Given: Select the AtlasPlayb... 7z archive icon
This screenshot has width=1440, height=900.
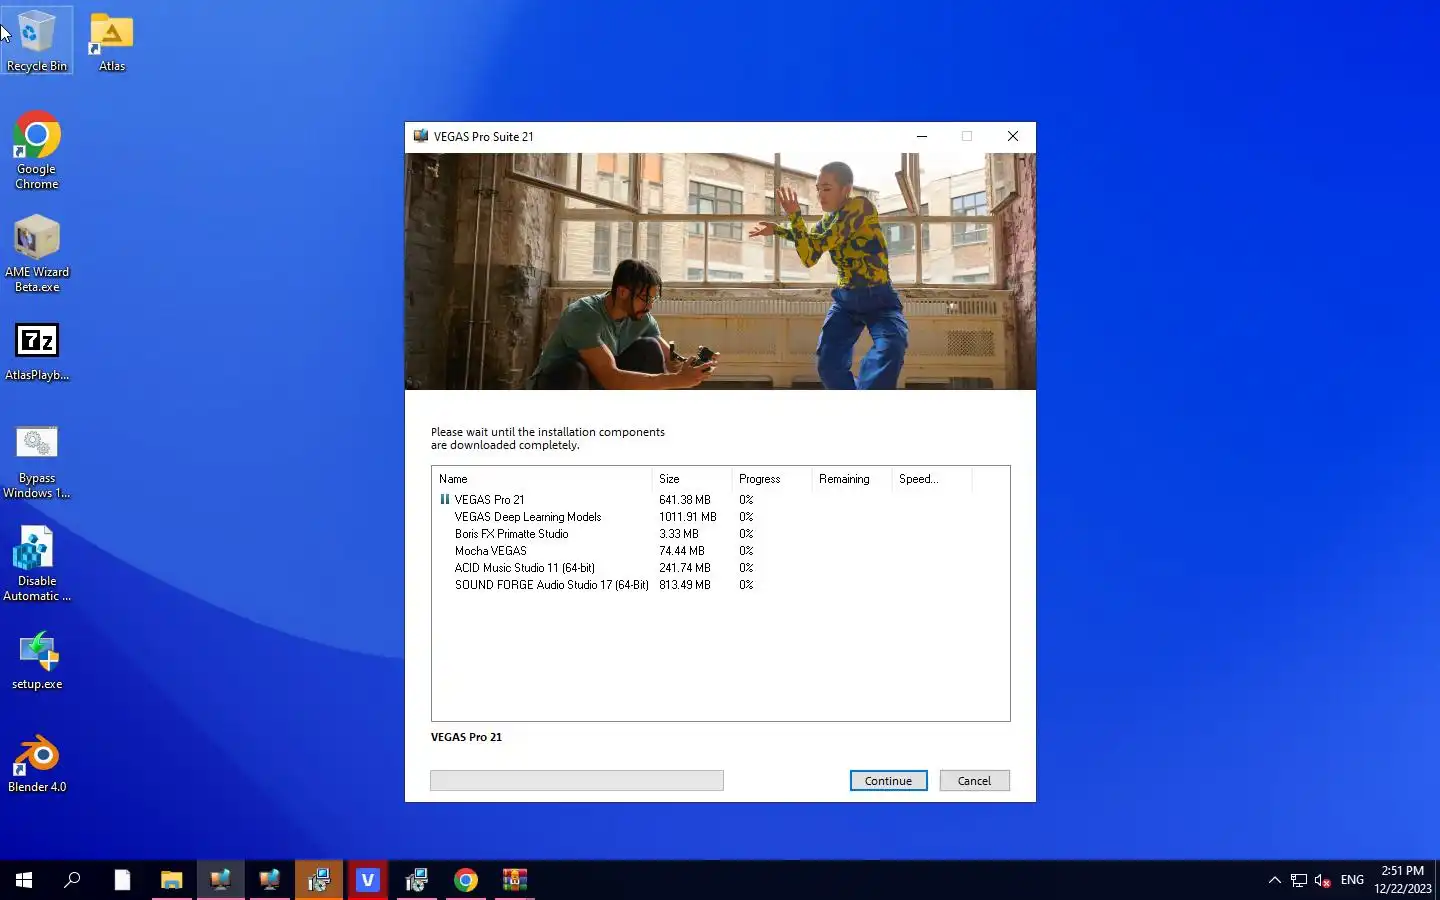Looking at the screenshot, I should click(x=37, y=351).
